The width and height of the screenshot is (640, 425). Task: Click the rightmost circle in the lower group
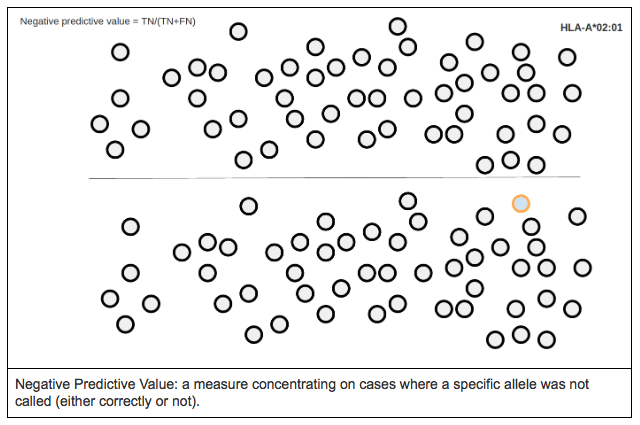click(x=582, y=268)
